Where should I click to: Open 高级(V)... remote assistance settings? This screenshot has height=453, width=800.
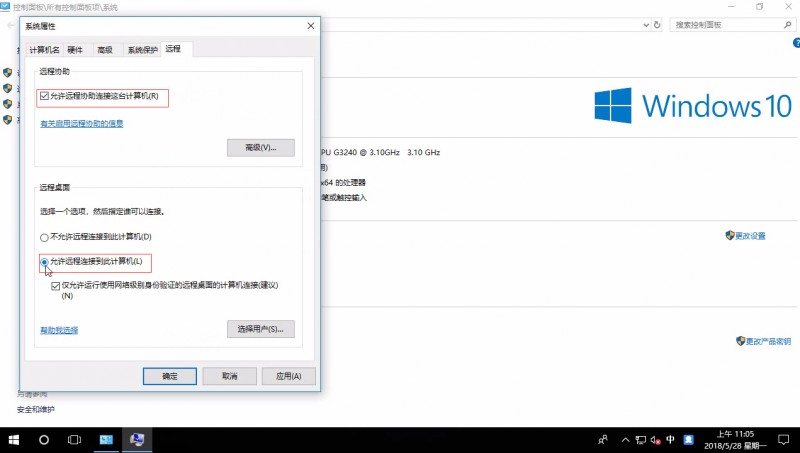tap(261, 147)
